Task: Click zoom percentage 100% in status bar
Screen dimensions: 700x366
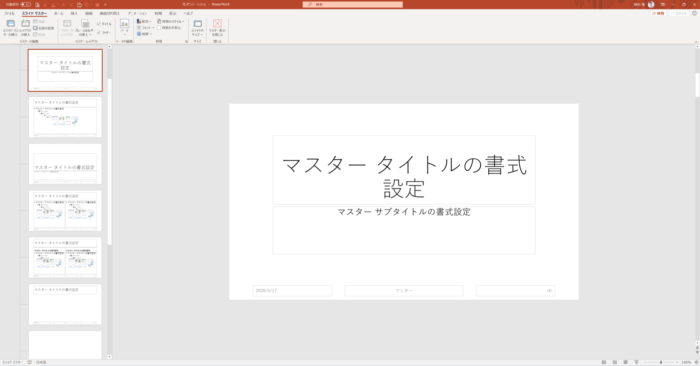Action: pyautogui.click(x=687, y=362)
